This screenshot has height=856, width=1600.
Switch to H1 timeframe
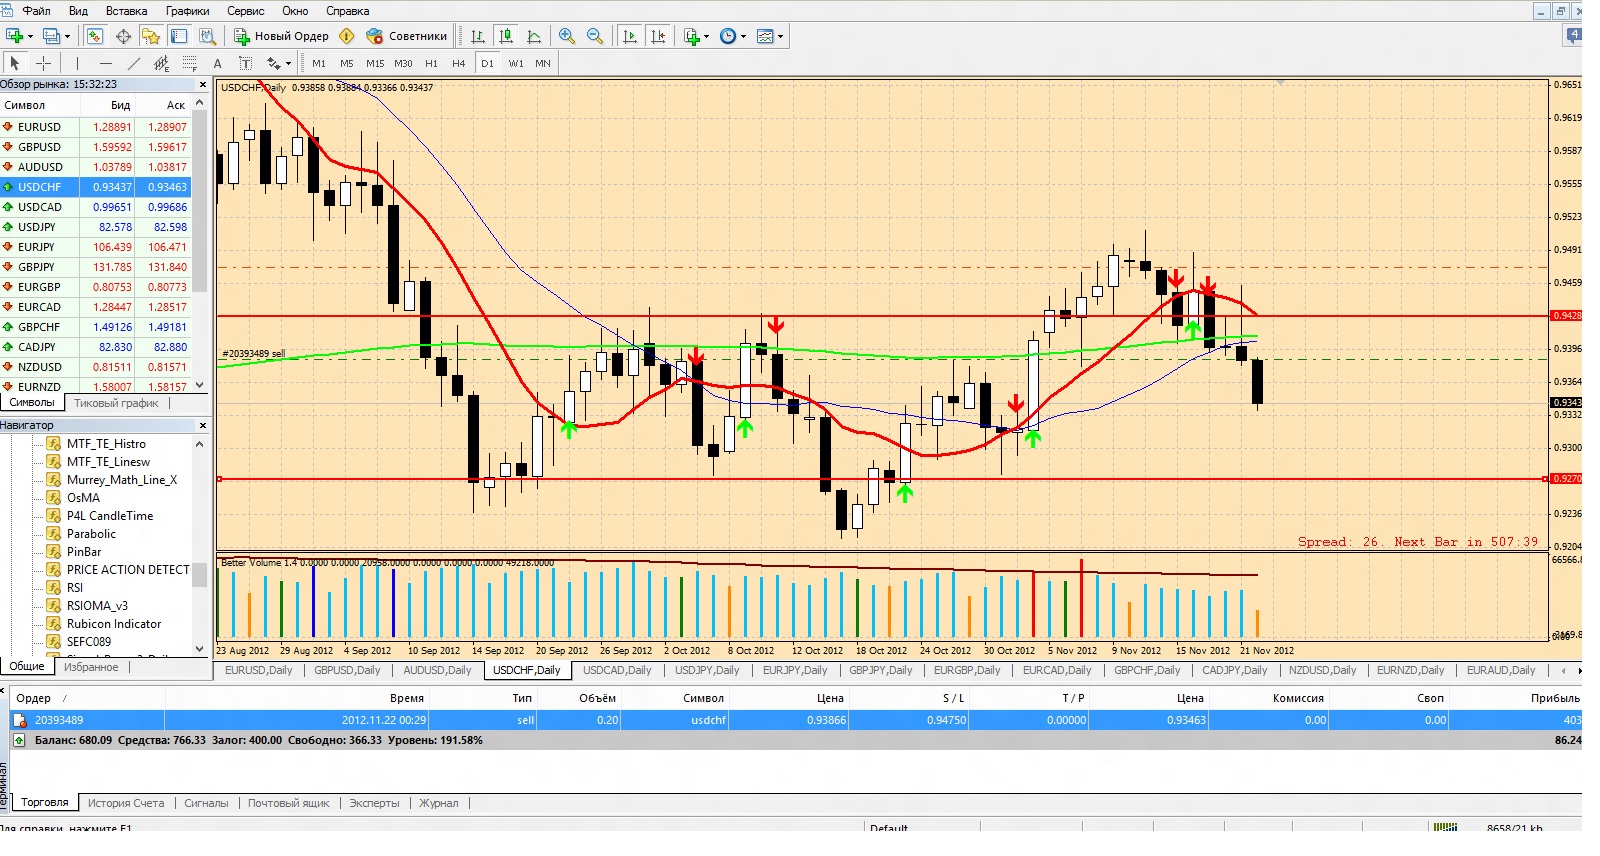tap(431, 63)
